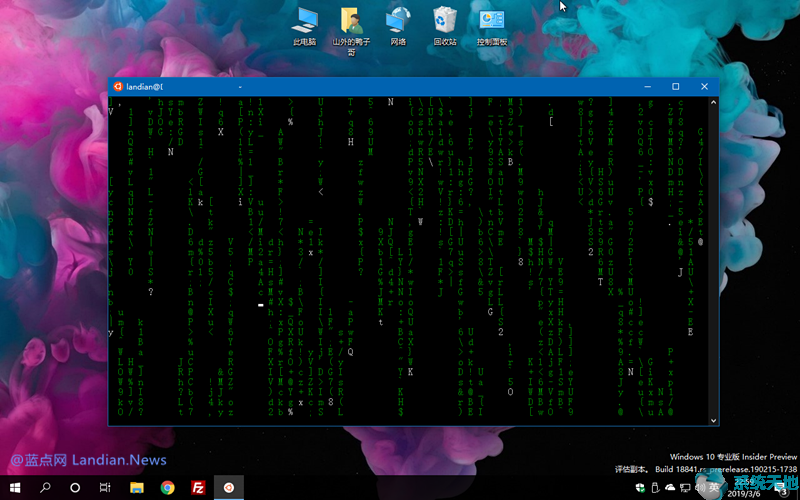Image resolution: width=800 pixels, height=500 pixels.
Task: Click terminal scrollbar down arrow
Action: 713,420
